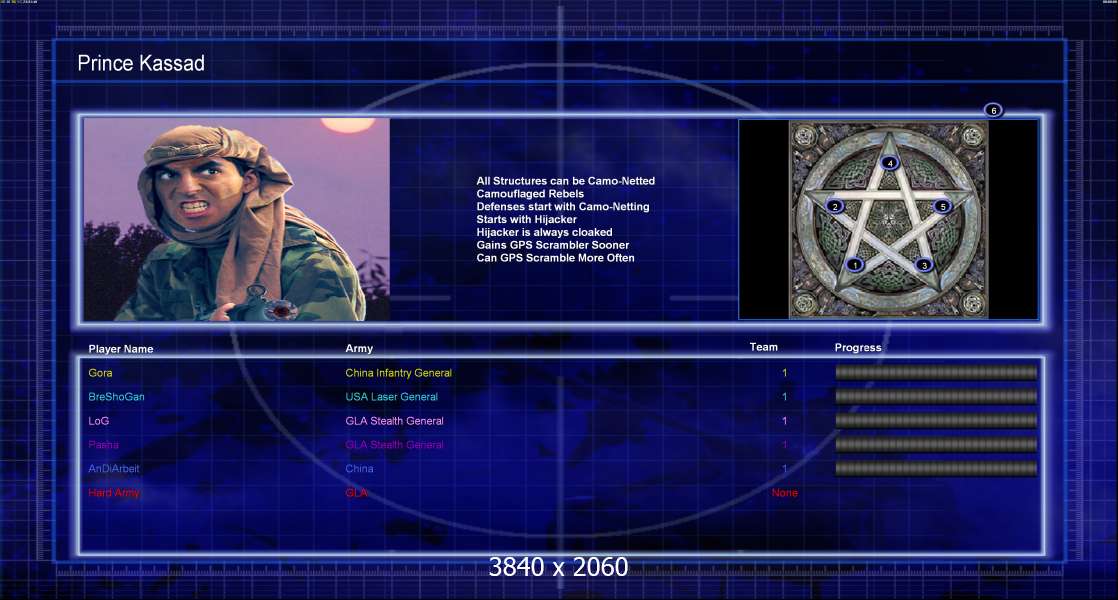Click the Team column header
The width and height of the screenshot is (1118, 600).
click(764, 347)
